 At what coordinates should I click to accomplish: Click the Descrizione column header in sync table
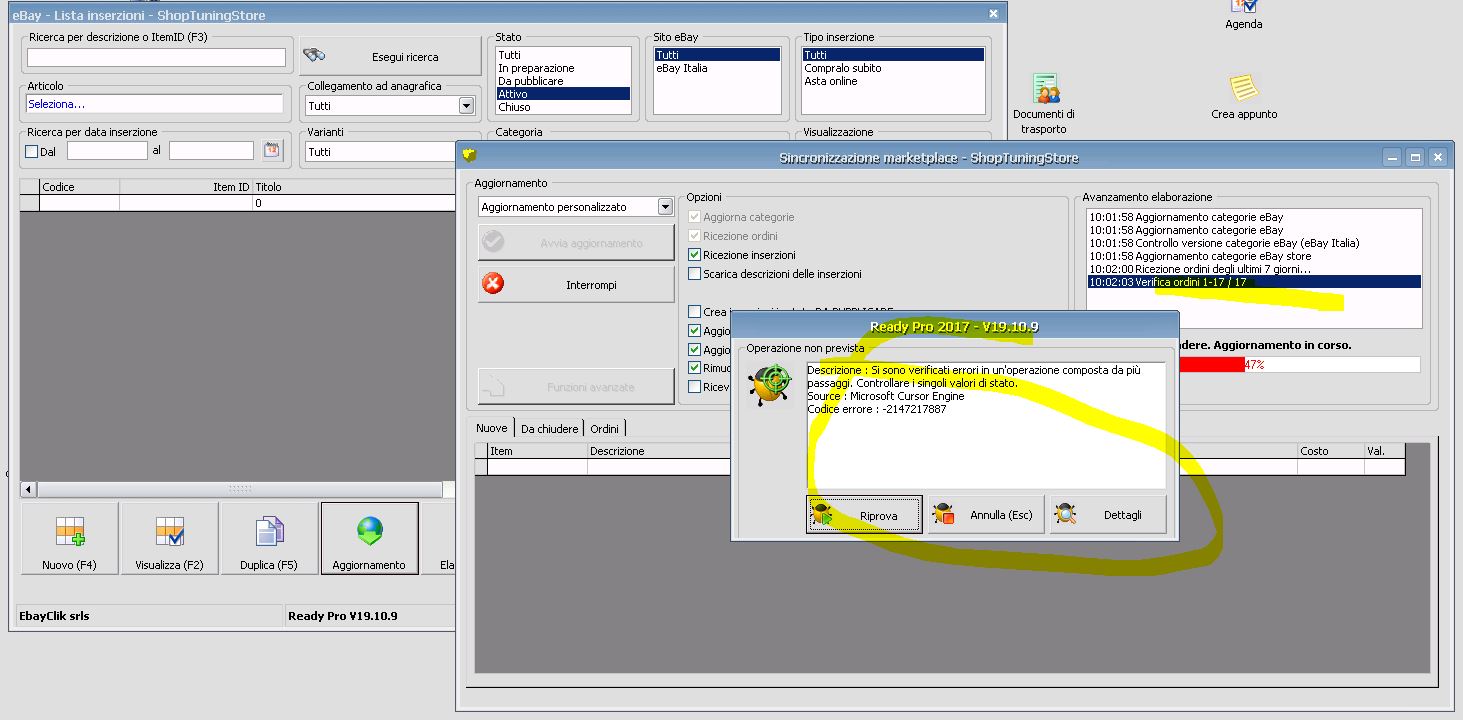[660, 451]
